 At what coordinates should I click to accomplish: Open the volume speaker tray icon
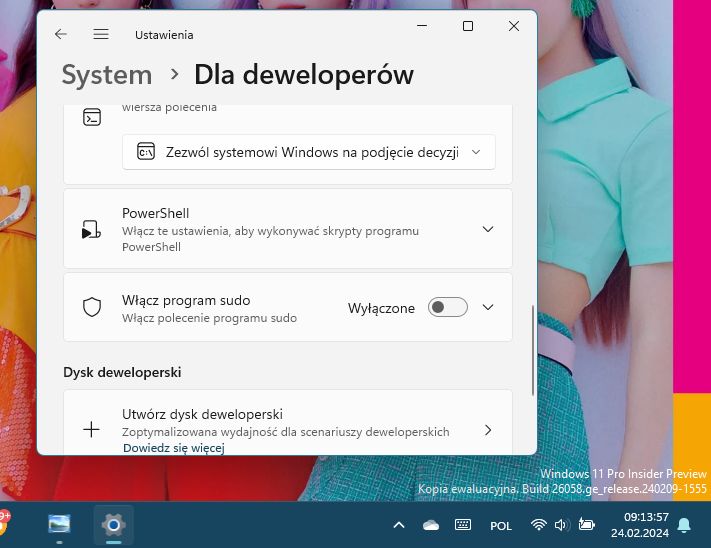(562, 525)
